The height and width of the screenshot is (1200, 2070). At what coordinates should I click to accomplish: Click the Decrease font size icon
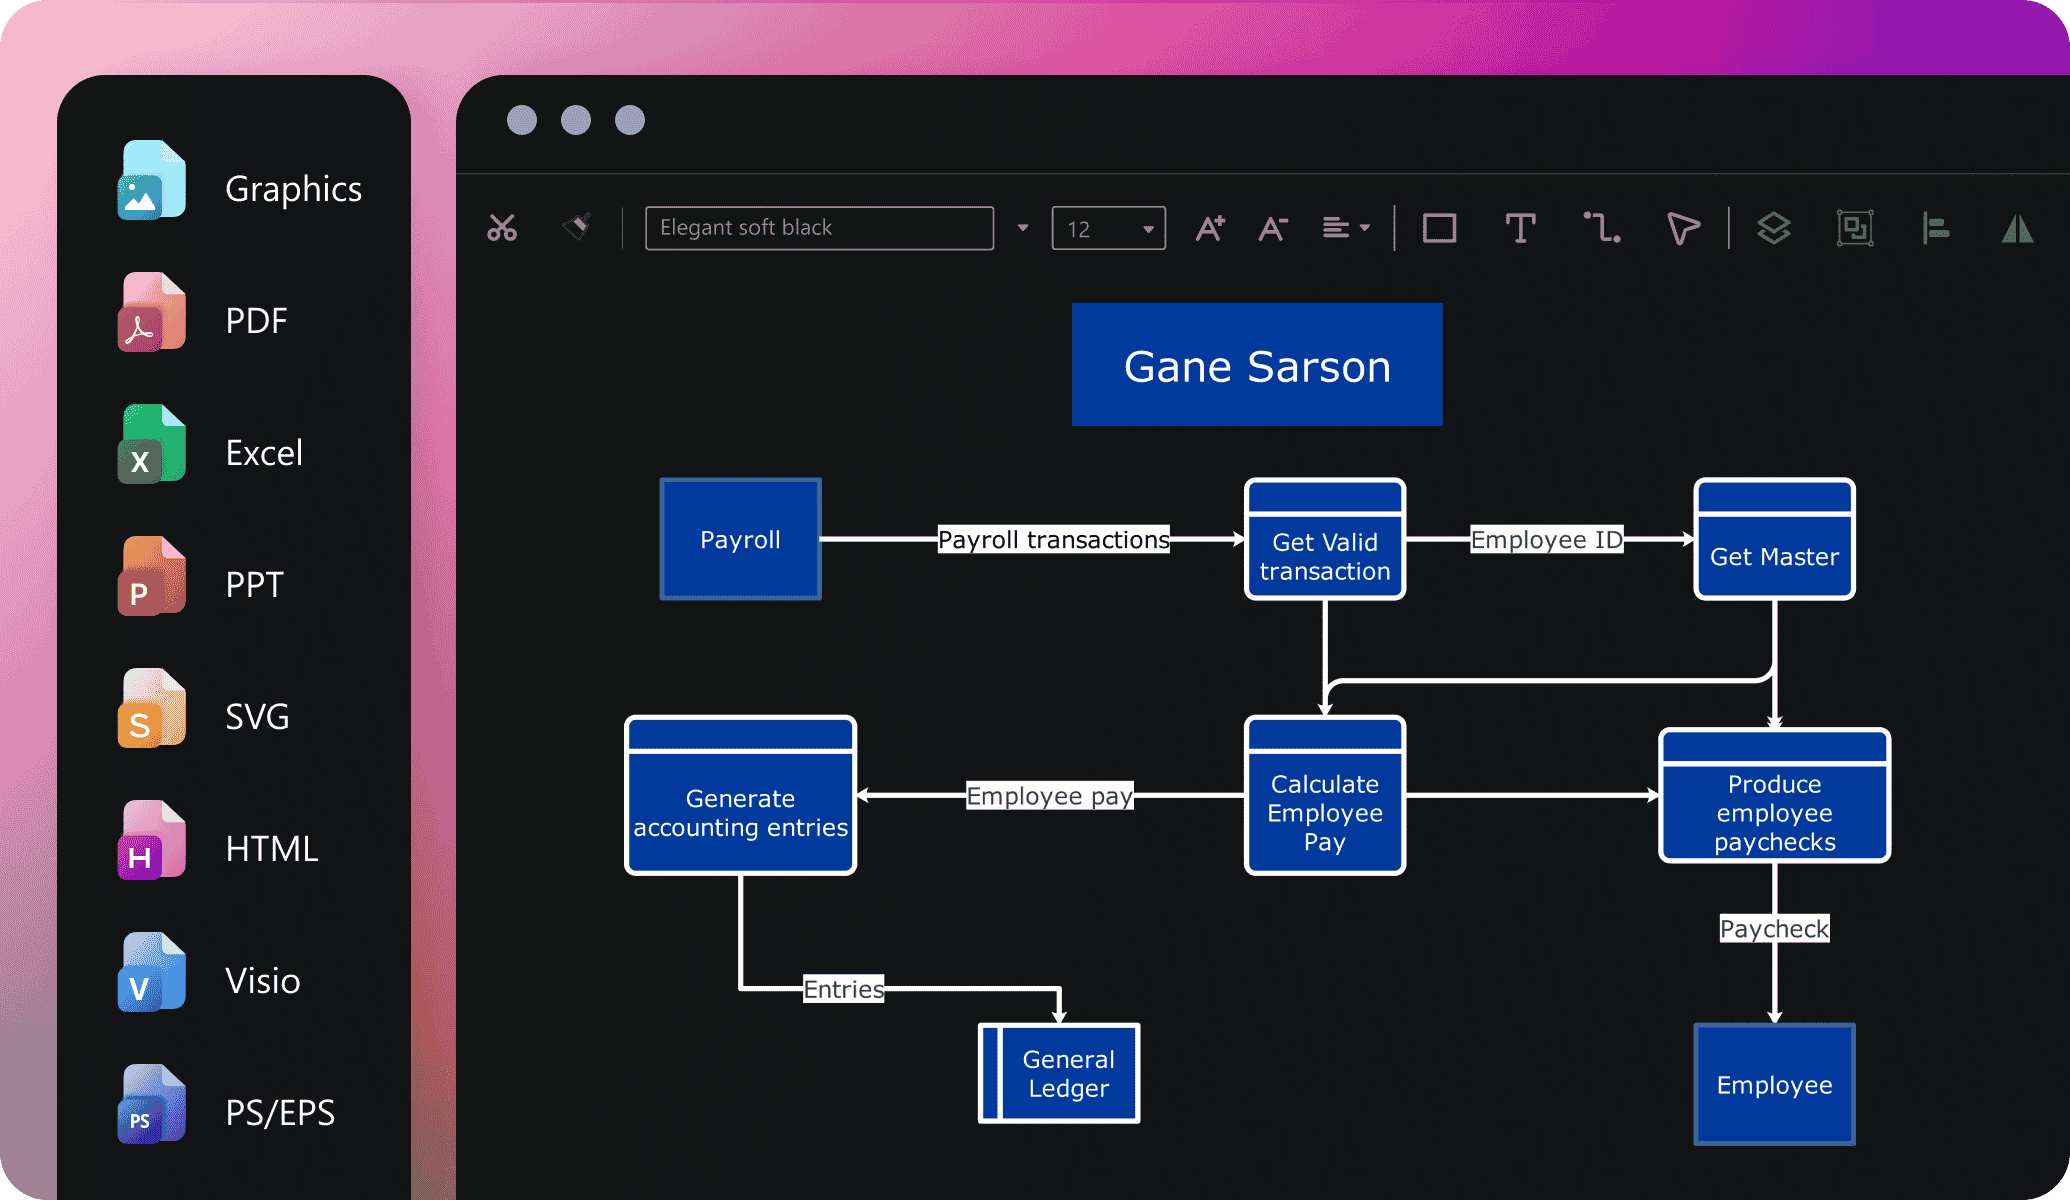click(x=1272, y=228)
